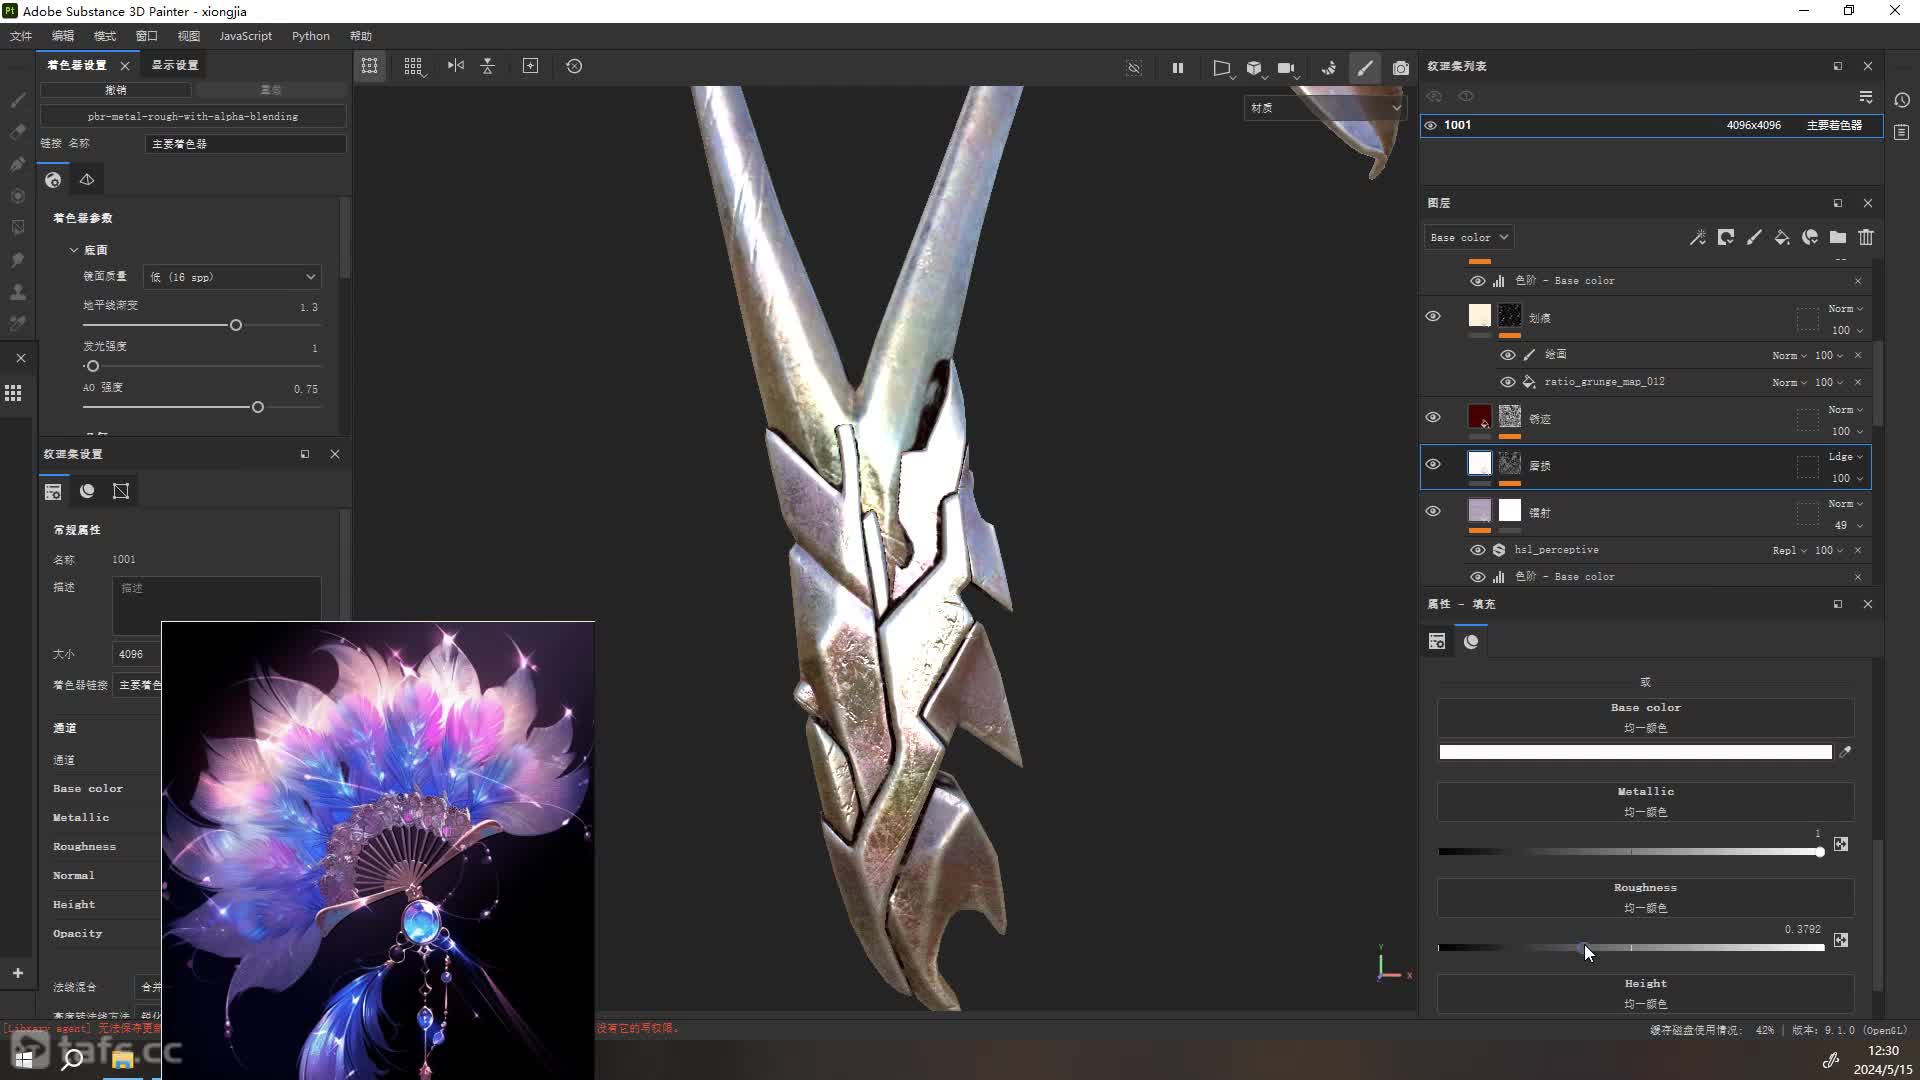
Task: Click Roughness 均一颜色 button
Action: (x=1645, y=897)
